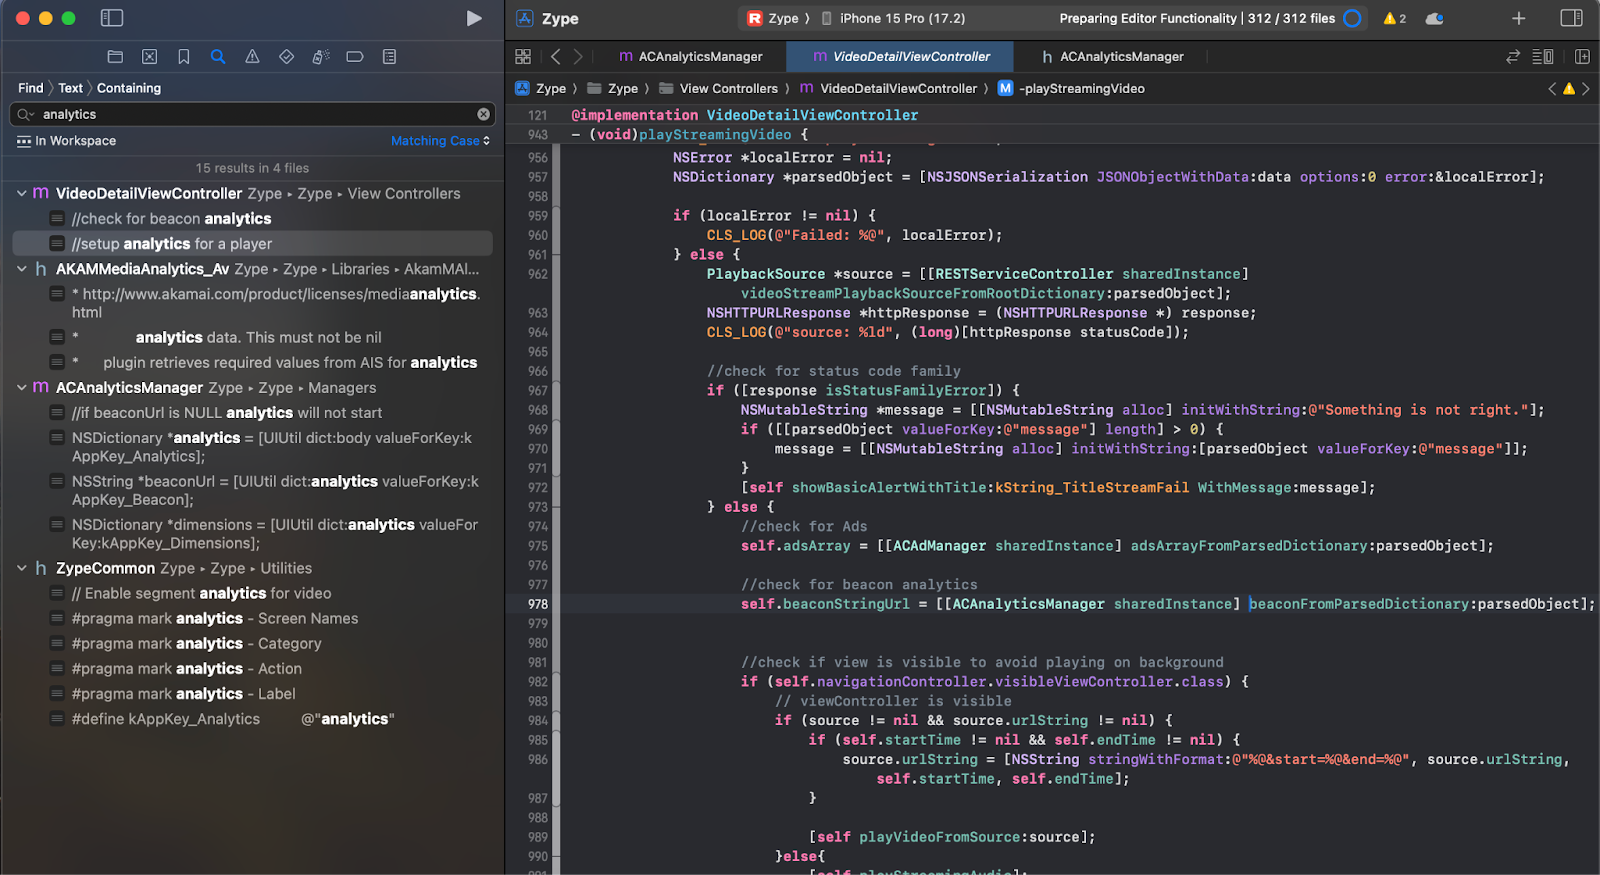Collapse ZypeCommon results group

point(22,568)
